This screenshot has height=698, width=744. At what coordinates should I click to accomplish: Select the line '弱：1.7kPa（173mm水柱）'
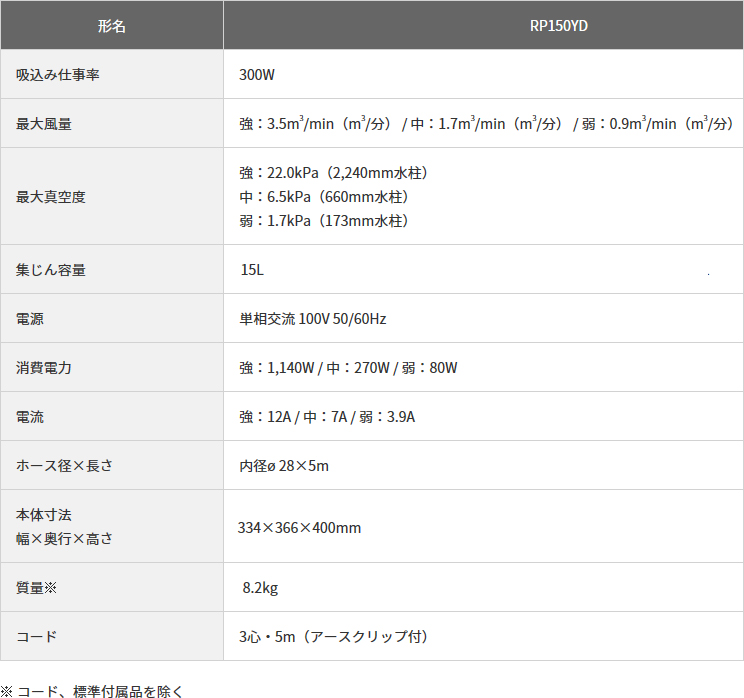click(x=324, y=221)
